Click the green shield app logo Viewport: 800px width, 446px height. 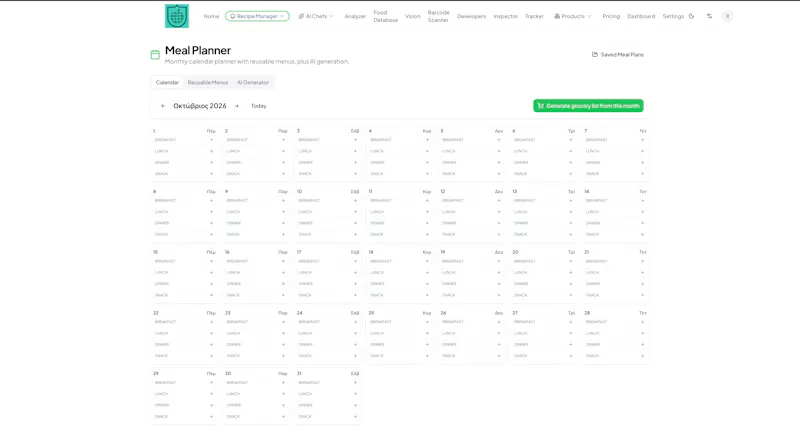click(177, 16)
